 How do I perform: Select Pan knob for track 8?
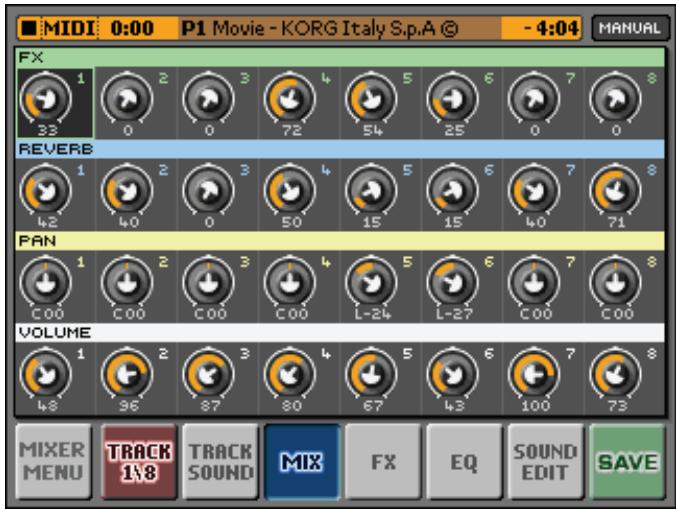[x=616, y=282]
